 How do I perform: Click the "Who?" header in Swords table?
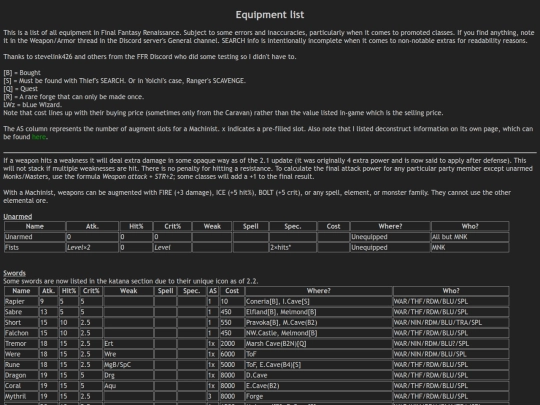pyautogui.click(x=451, y=291)
